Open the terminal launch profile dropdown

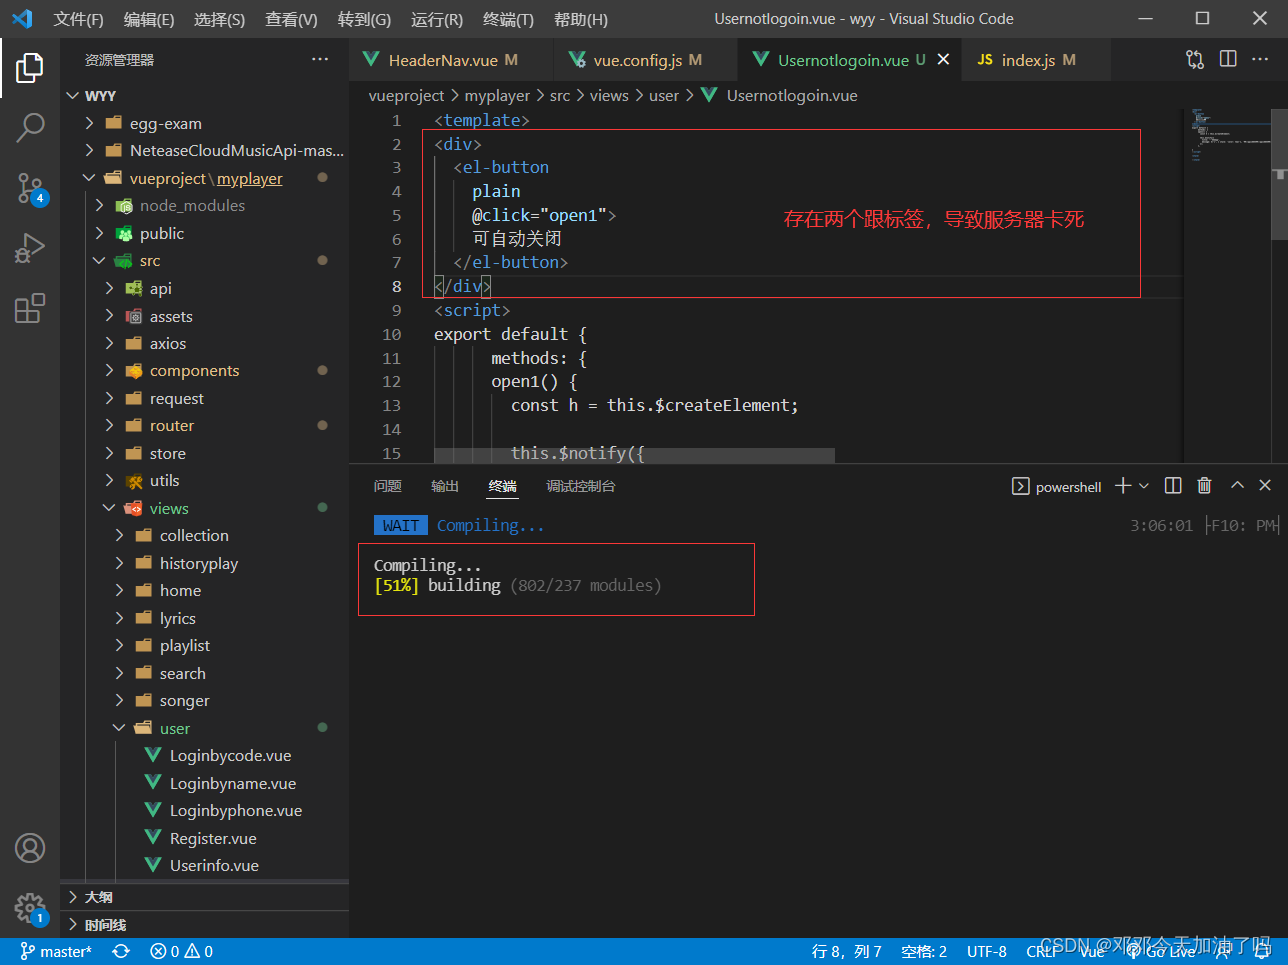pos(1144,486)
